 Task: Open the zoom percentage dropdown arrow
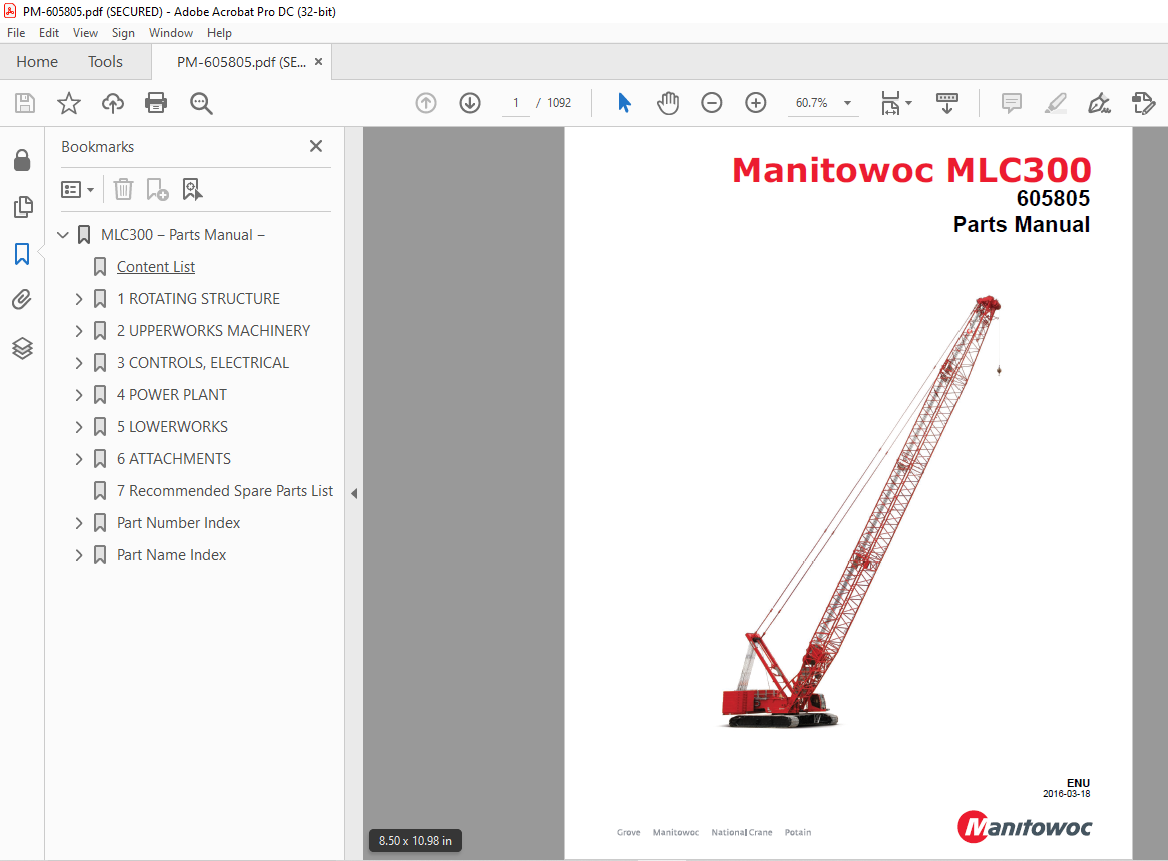click(847, 103)
